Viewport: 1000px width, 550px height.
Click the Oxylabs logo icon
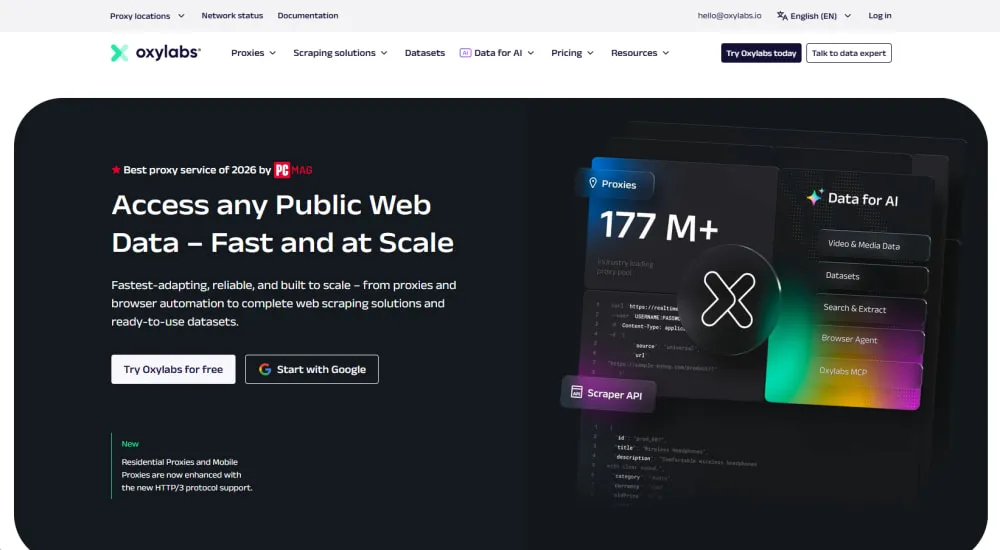[x=119, y=53]
